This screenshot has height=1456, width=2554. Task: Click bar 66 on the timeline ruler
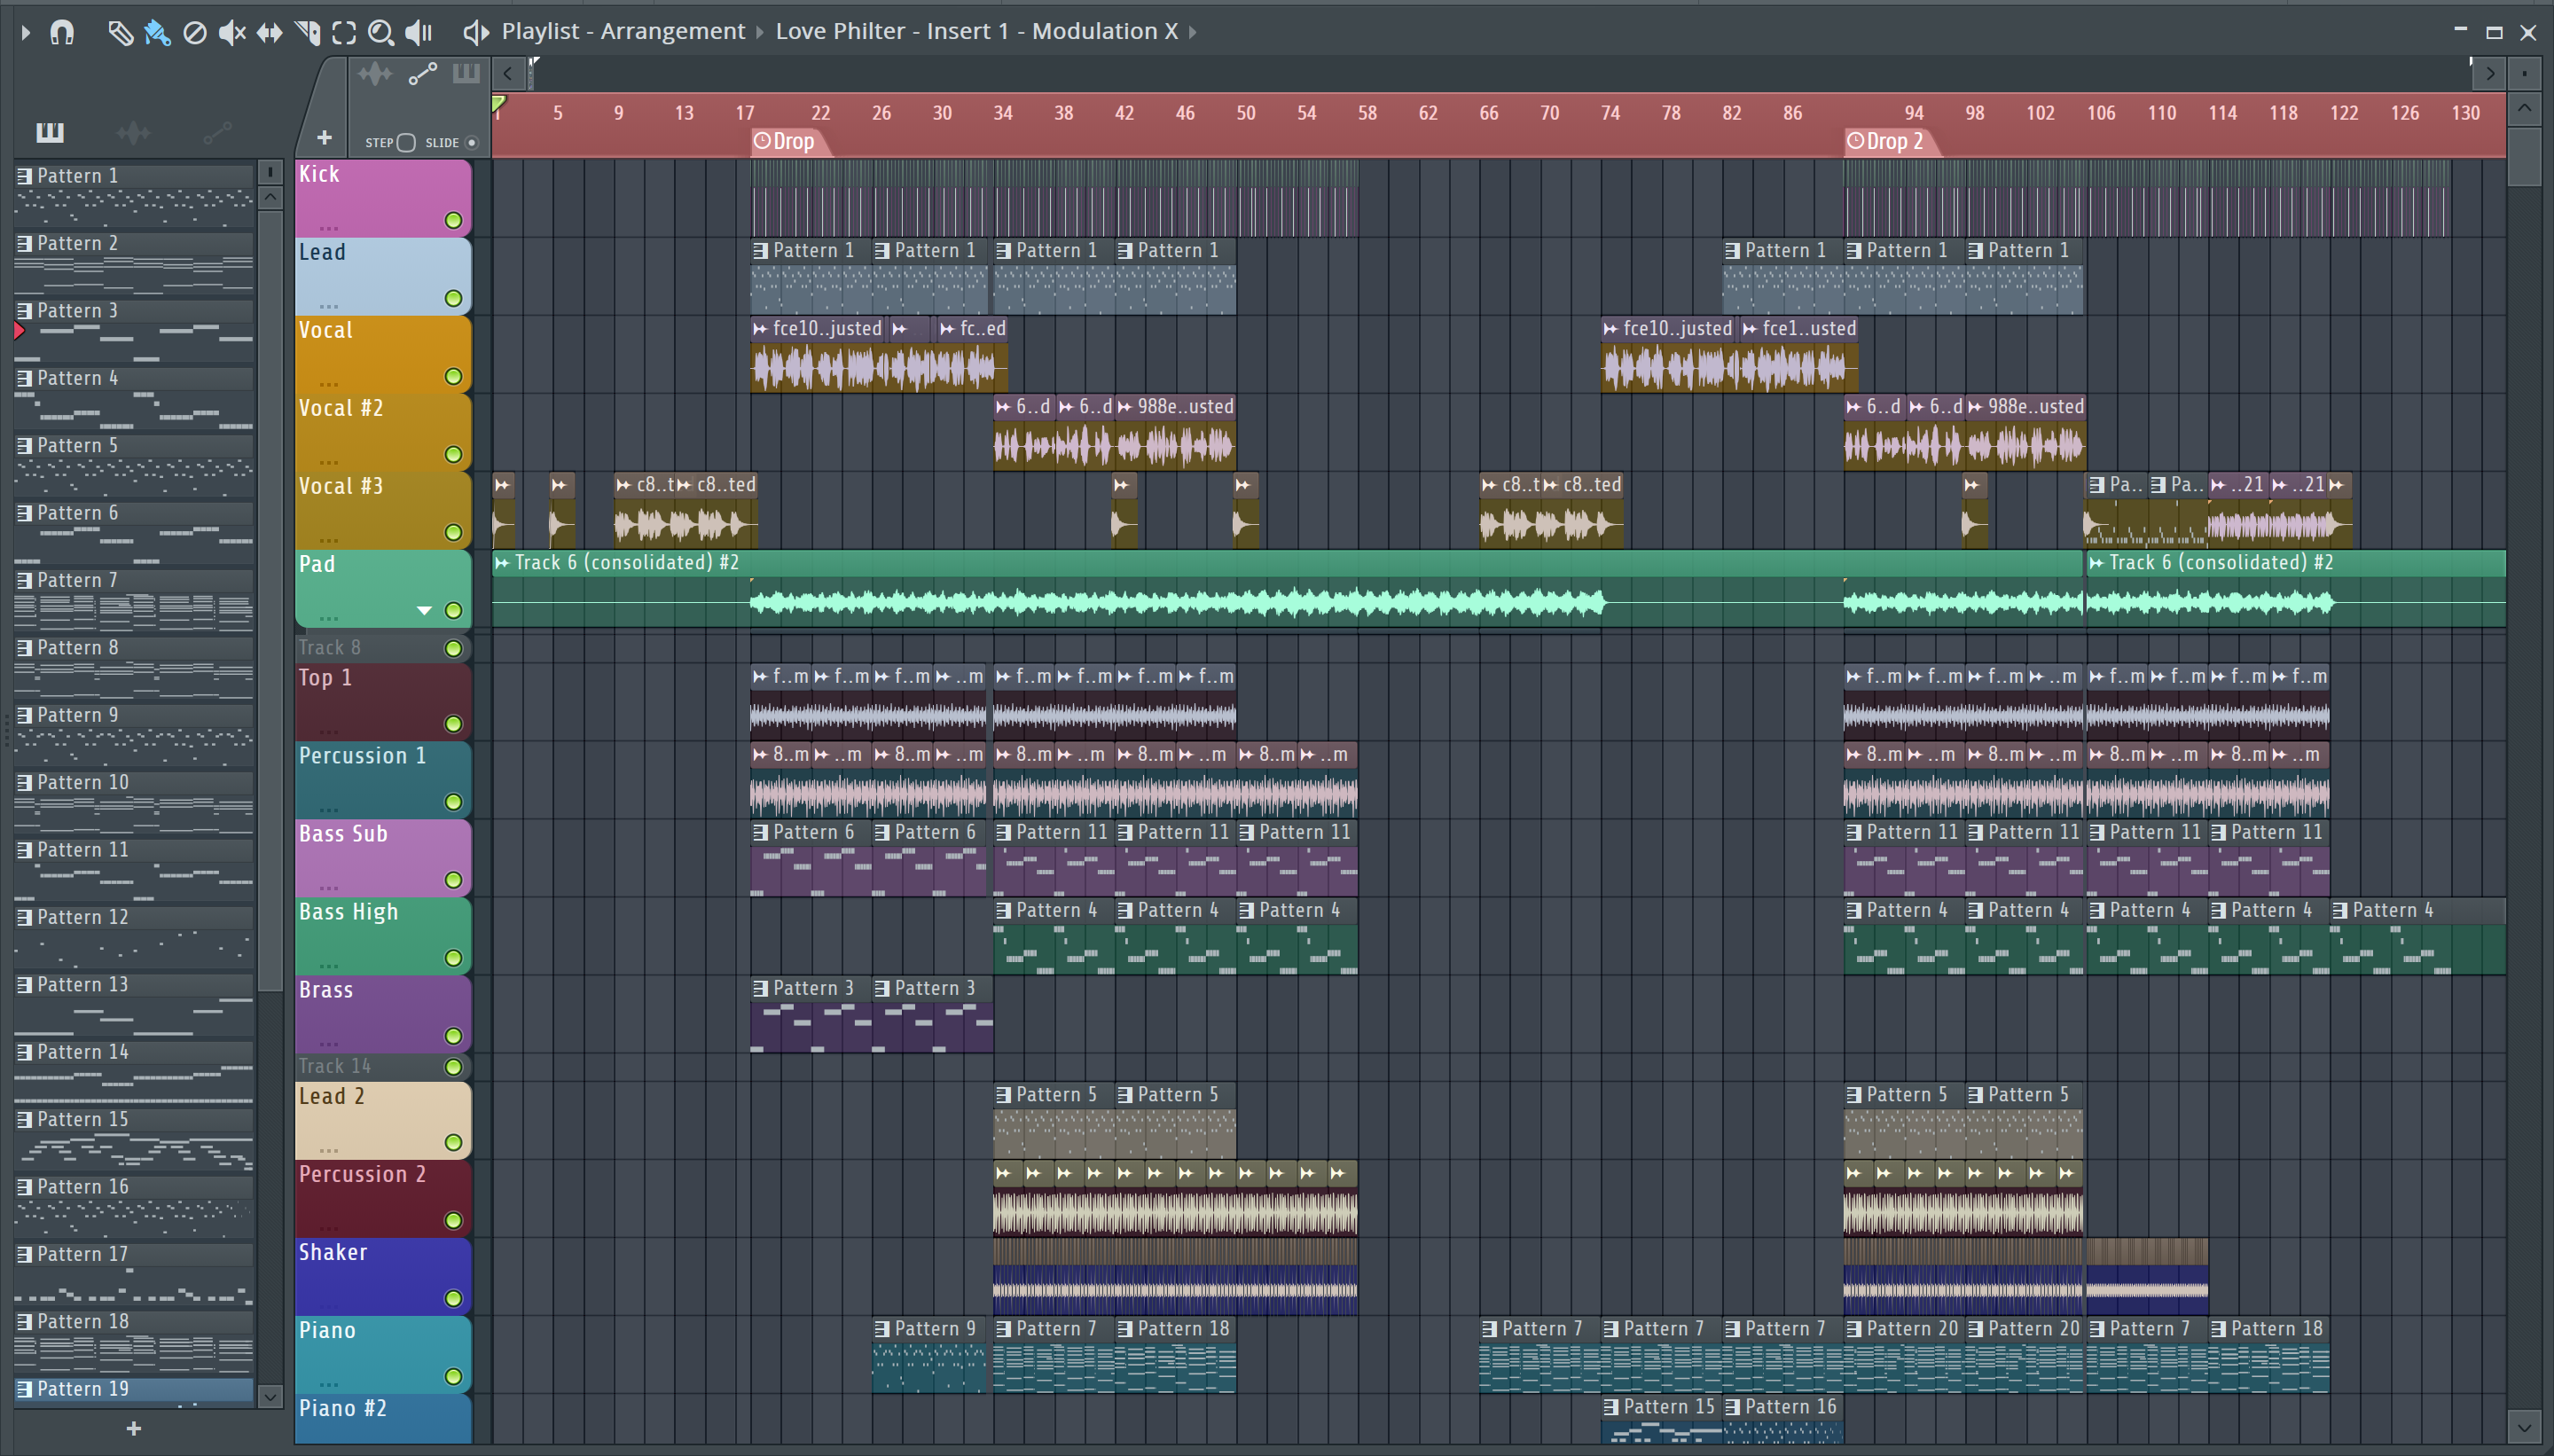(1489, 113)
